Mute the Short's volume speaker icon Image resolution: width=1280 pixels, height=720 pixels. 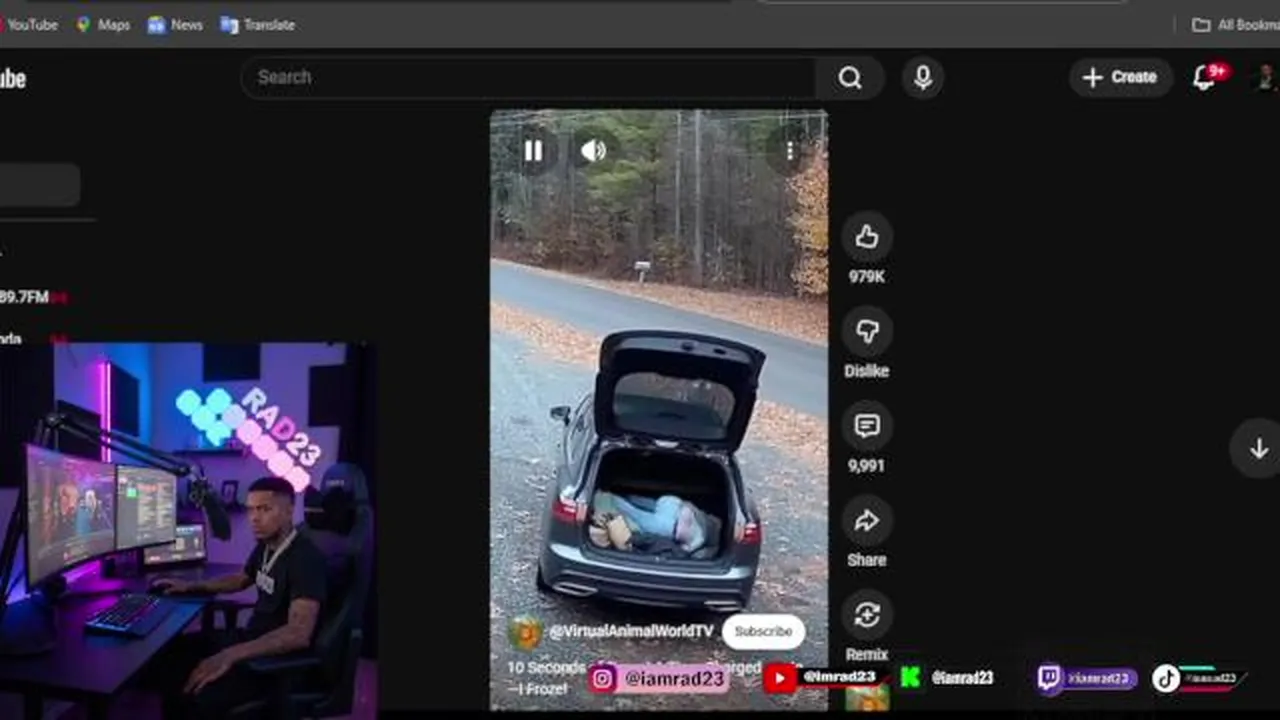click(593, 151)
